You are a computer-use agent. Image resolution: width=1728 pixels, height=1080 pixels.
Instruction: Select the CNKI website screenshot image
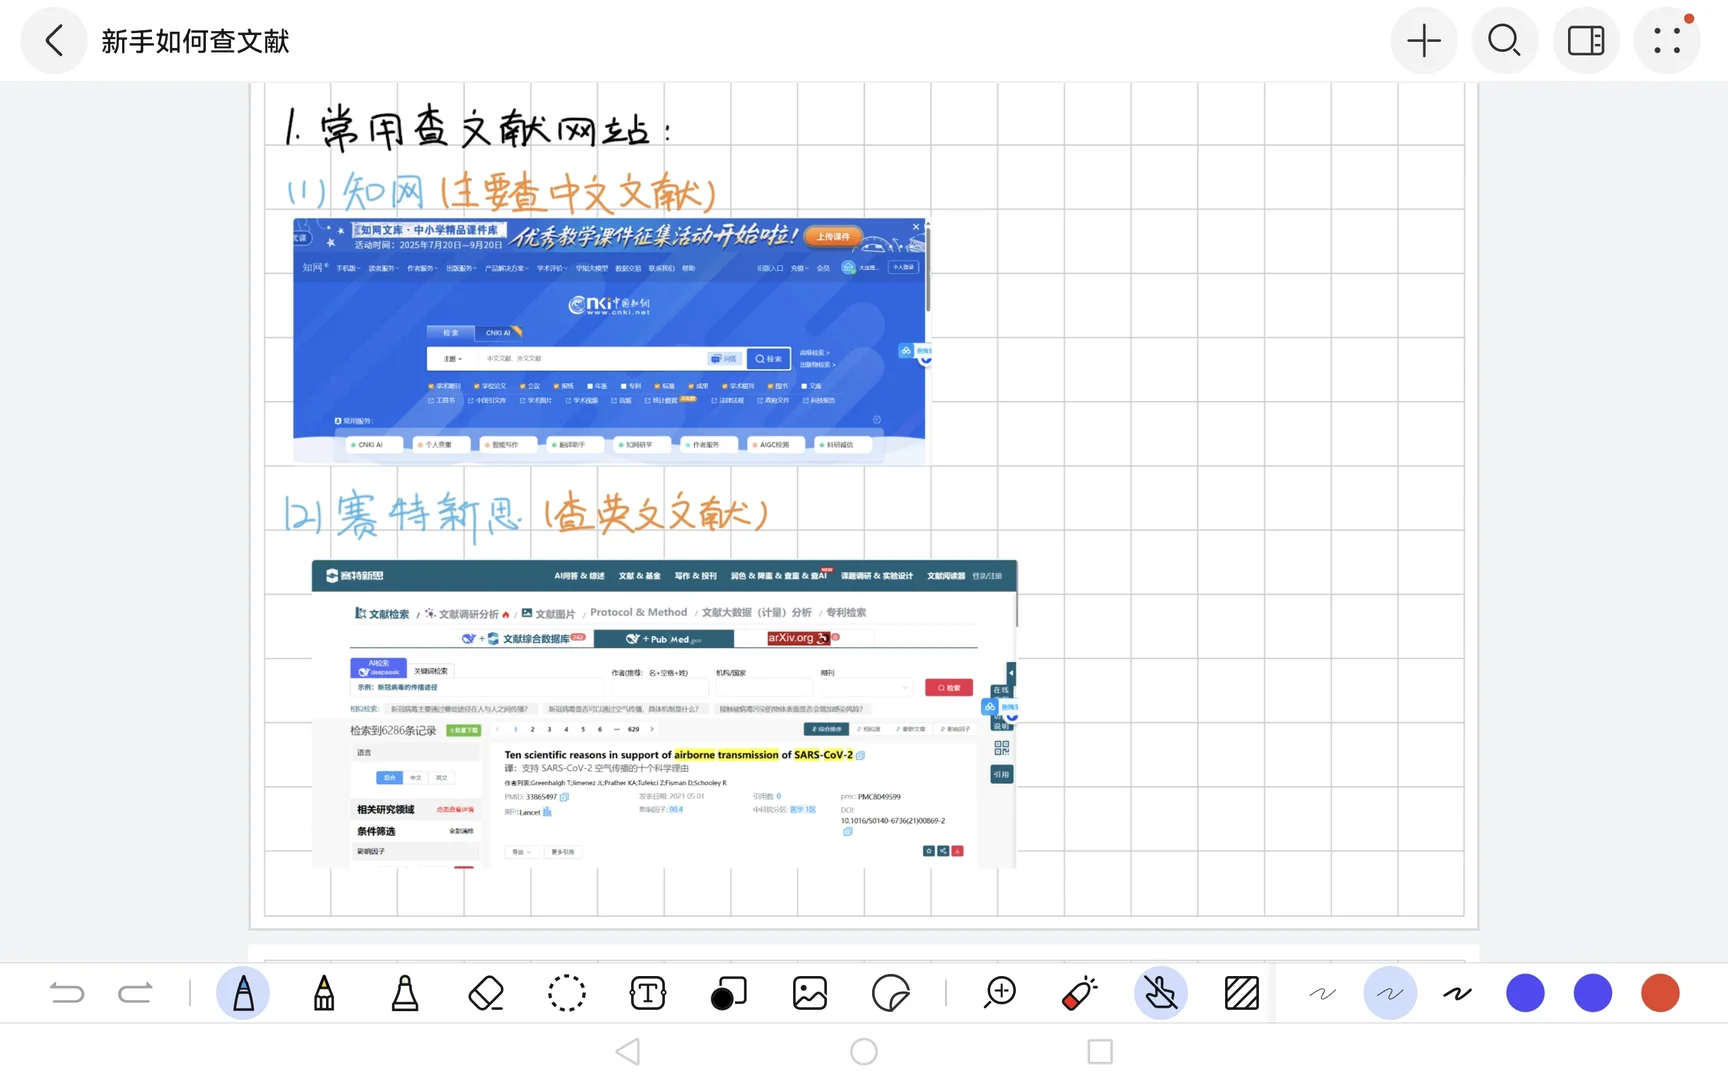click(611, 341)
